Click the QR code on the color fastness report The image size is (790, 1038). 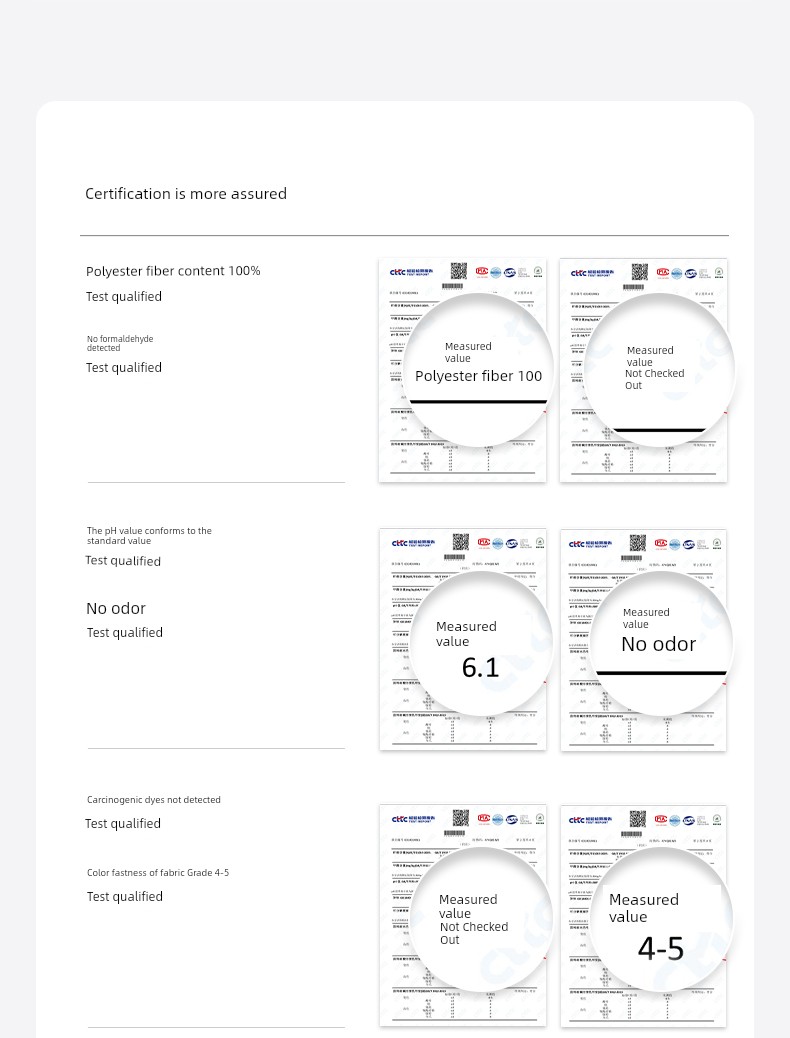[638, 818]
